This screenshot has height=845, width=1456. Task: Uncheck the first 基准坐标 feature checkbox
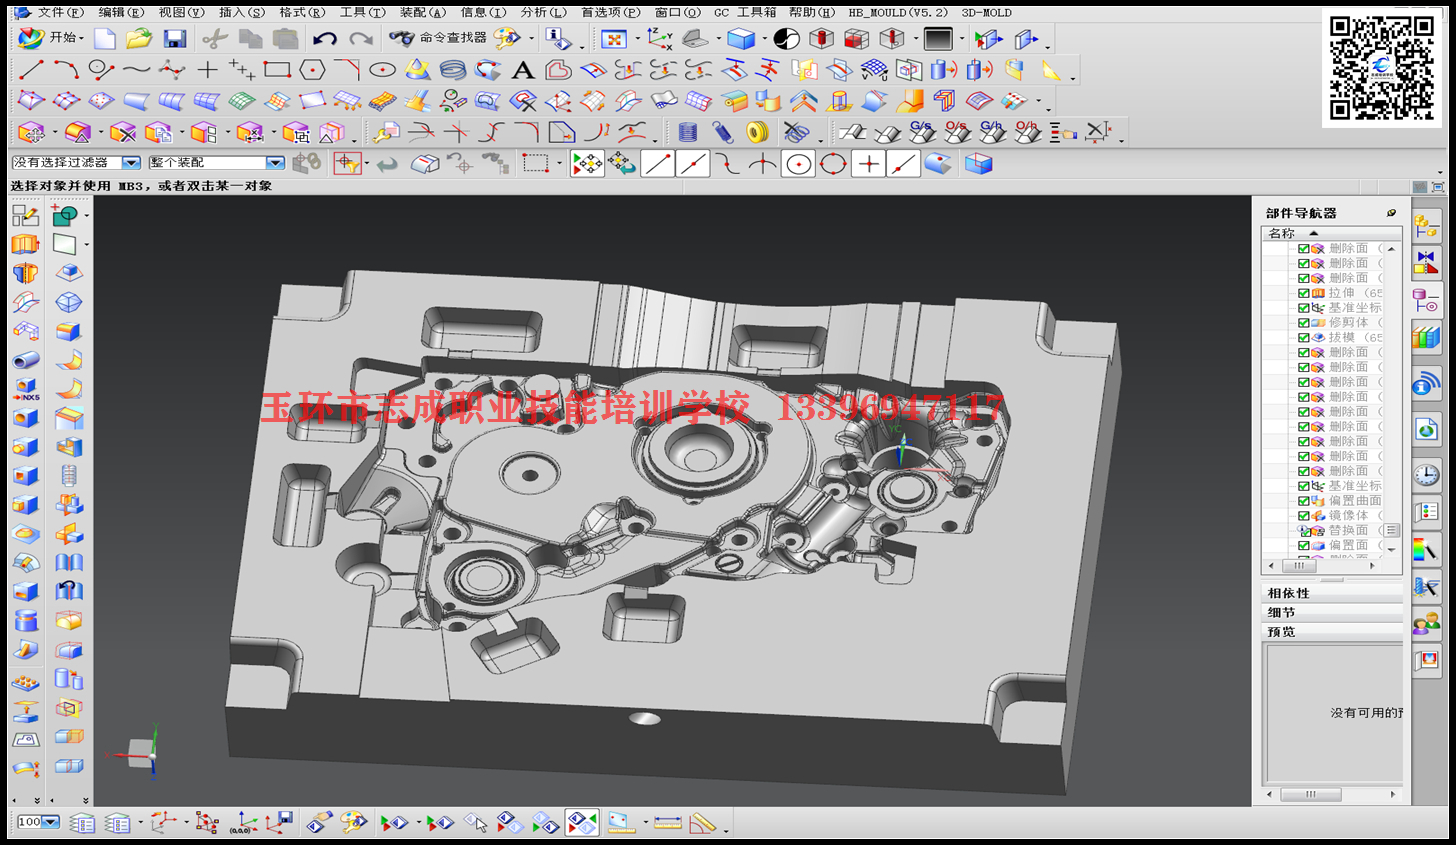click(1303, 308)
